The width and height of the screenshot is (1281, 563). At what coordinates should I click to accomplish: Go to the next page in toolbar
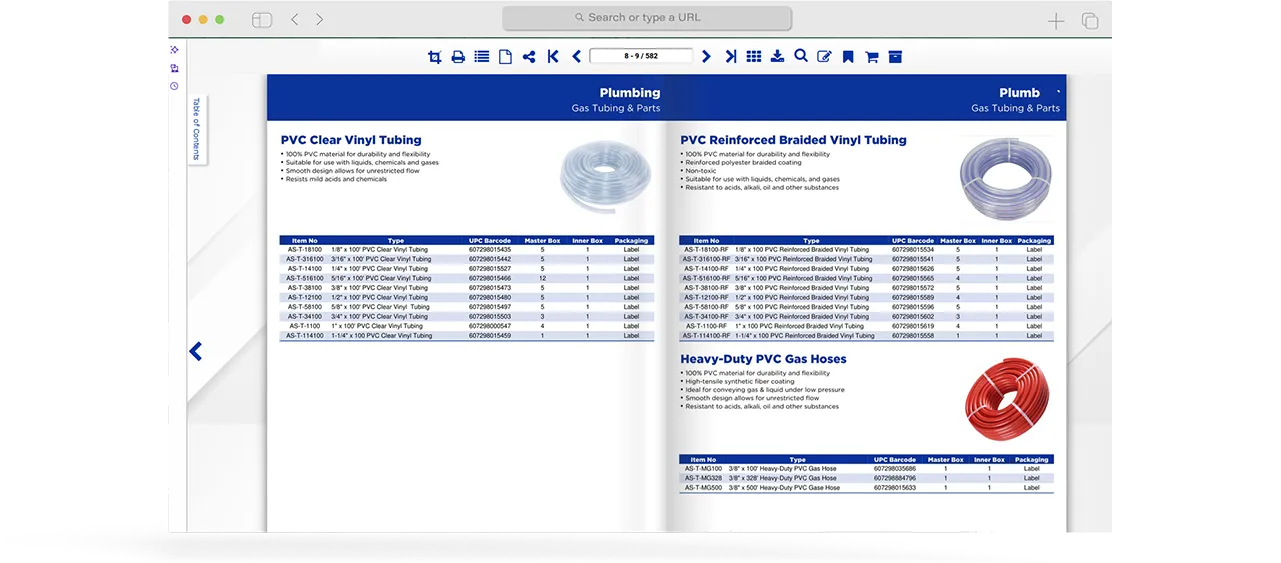pos(706,57)
